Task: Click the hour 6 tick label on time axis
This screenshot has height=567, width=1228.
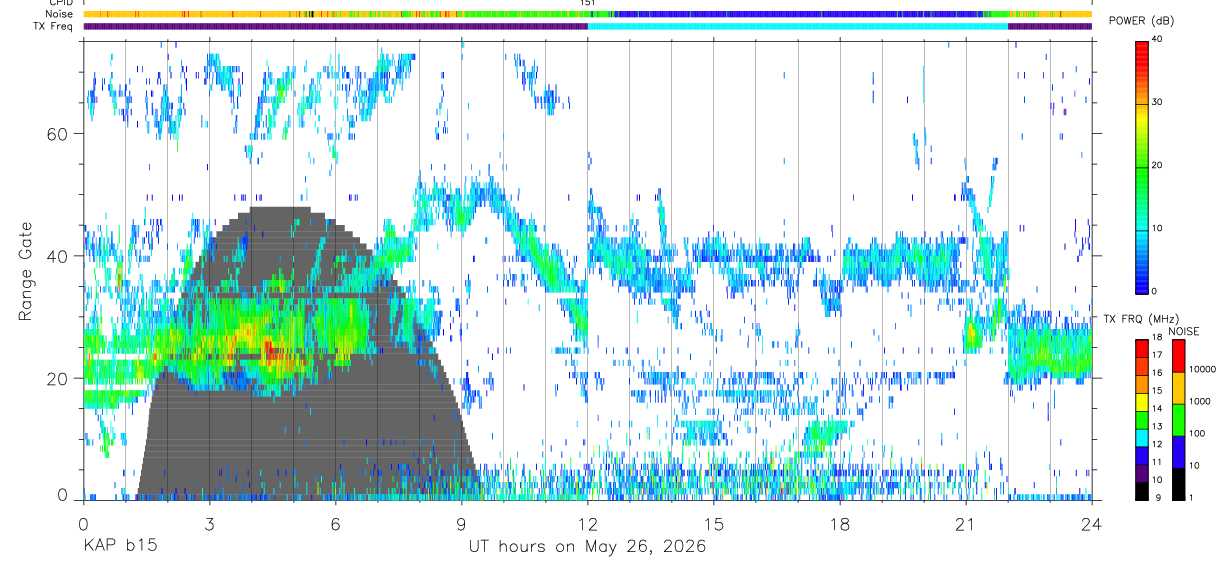Action: click(x=335, y=523)
